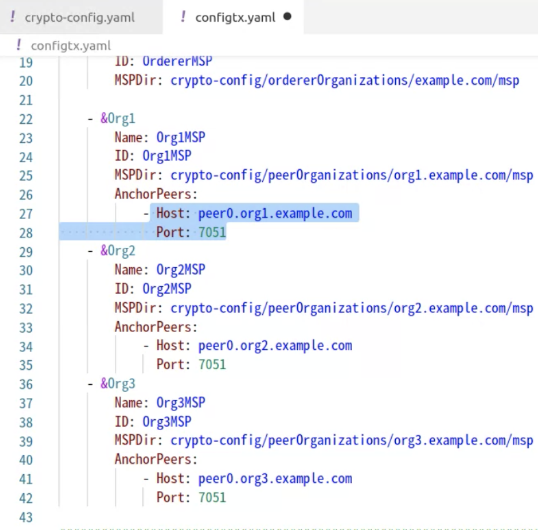The width and height of the screenshot is (538, 530).
Task: Place cursor on the &Org2 anchor
Action: (x=118, y=251)
